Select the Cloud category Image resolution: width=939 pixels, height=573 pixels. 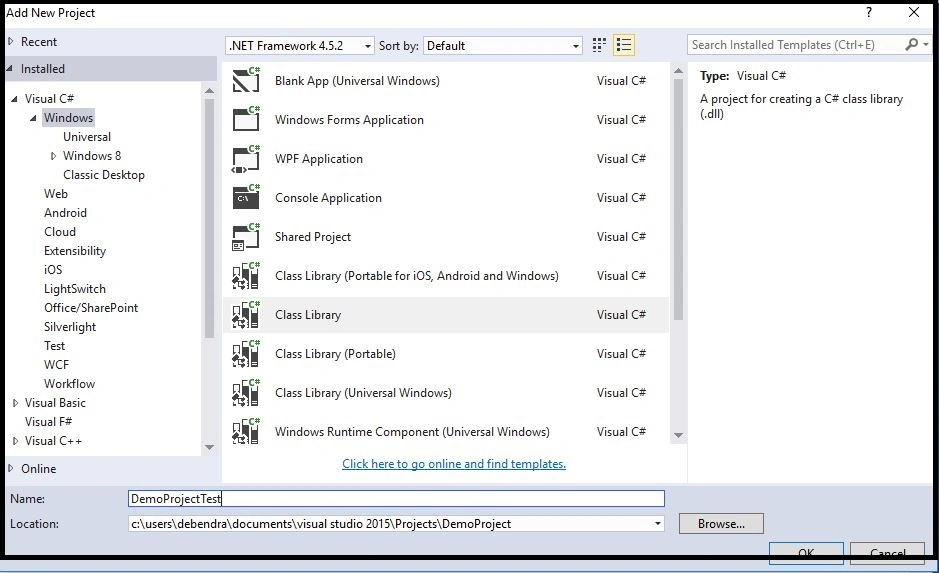(x=60, y=232)
